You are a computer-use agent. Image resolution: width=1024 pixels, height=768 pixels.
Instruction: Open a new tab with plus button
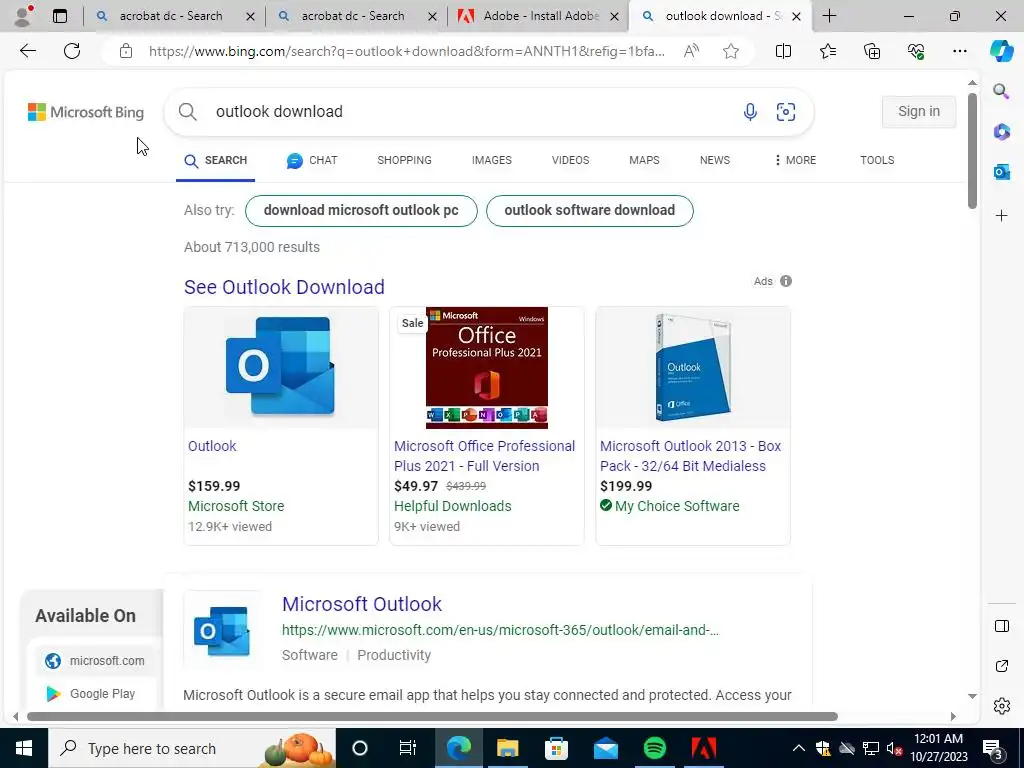point(829,16)
